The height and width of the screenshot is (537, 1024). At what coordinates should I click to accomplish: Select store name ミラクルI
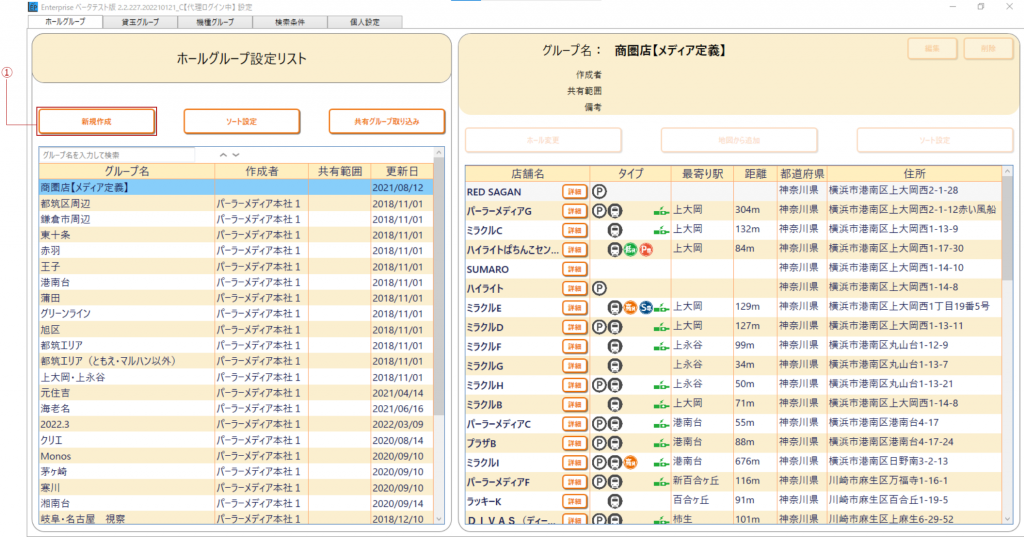tap(483, 463)
